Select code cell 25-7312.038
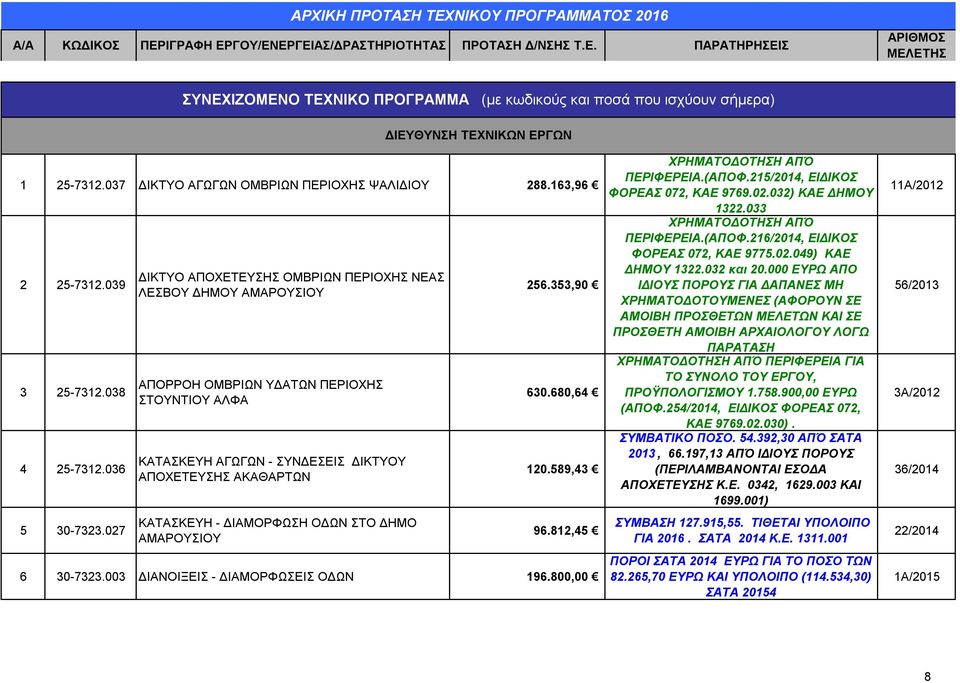This screenshot has width=960, height=683. pyautogui.click(x=91, y=392)
